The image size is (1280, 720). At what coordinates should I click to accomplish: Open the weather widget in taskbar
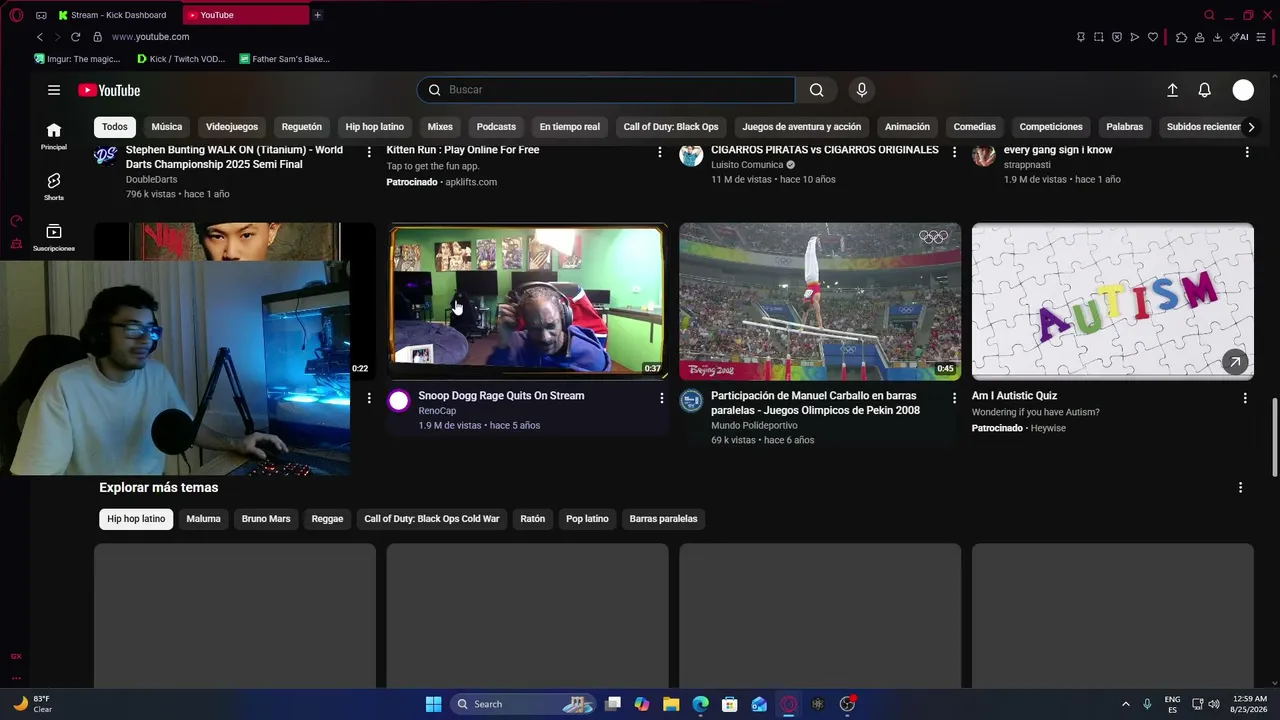click(32, 704)
